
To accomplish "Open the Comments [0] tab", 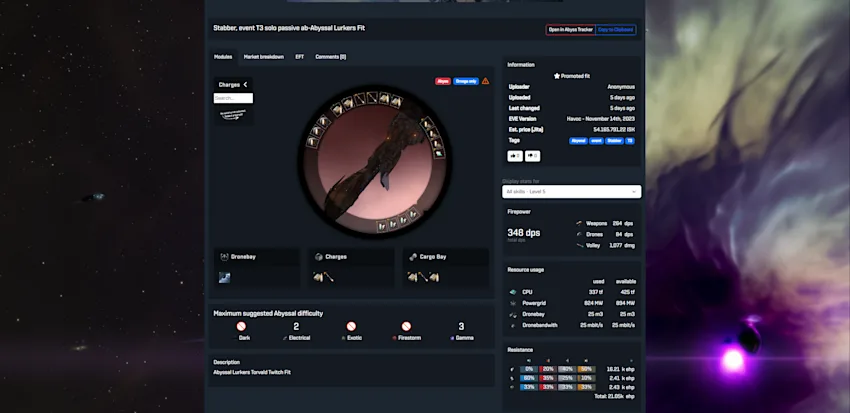I will click(331, 57).
